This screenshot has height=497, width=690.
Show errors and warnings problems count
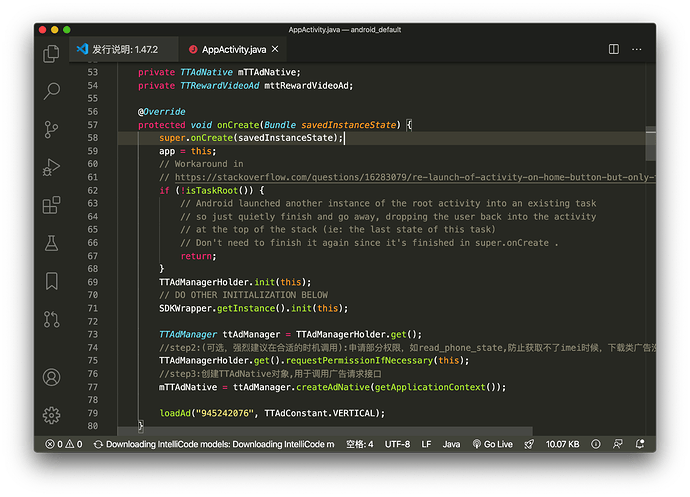click(64, 444)
